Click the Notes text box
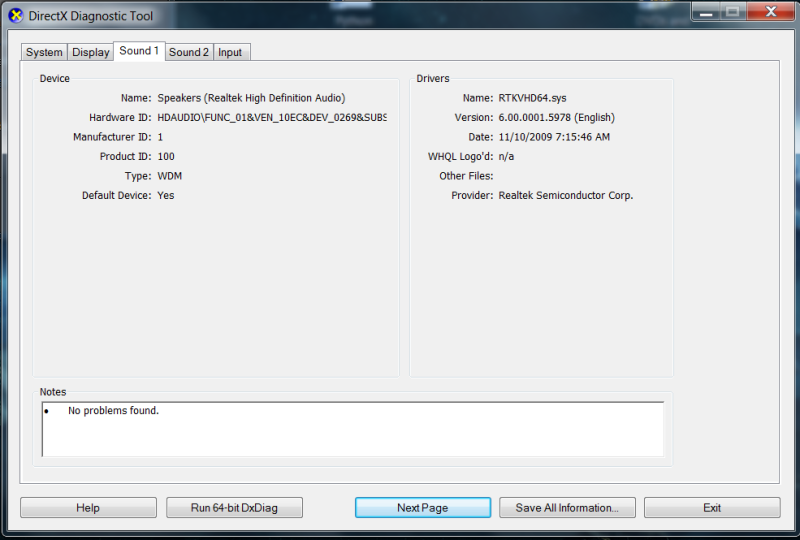The width and height of the screenshot is (800, 540). (x=353, y=429)
